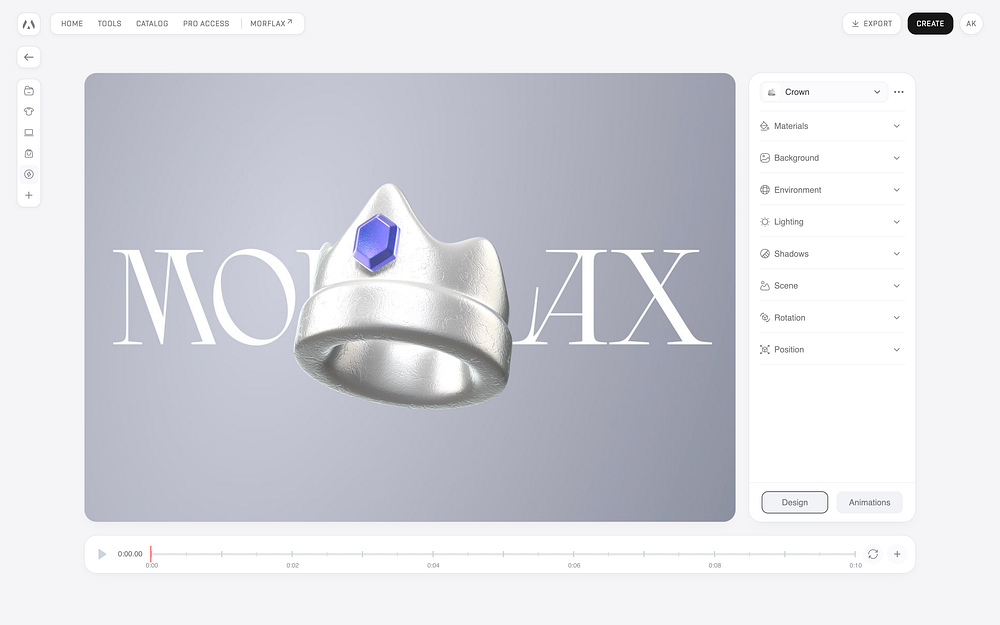
Task: Select the t-shirt apparel icon
Action: [29, 112]
